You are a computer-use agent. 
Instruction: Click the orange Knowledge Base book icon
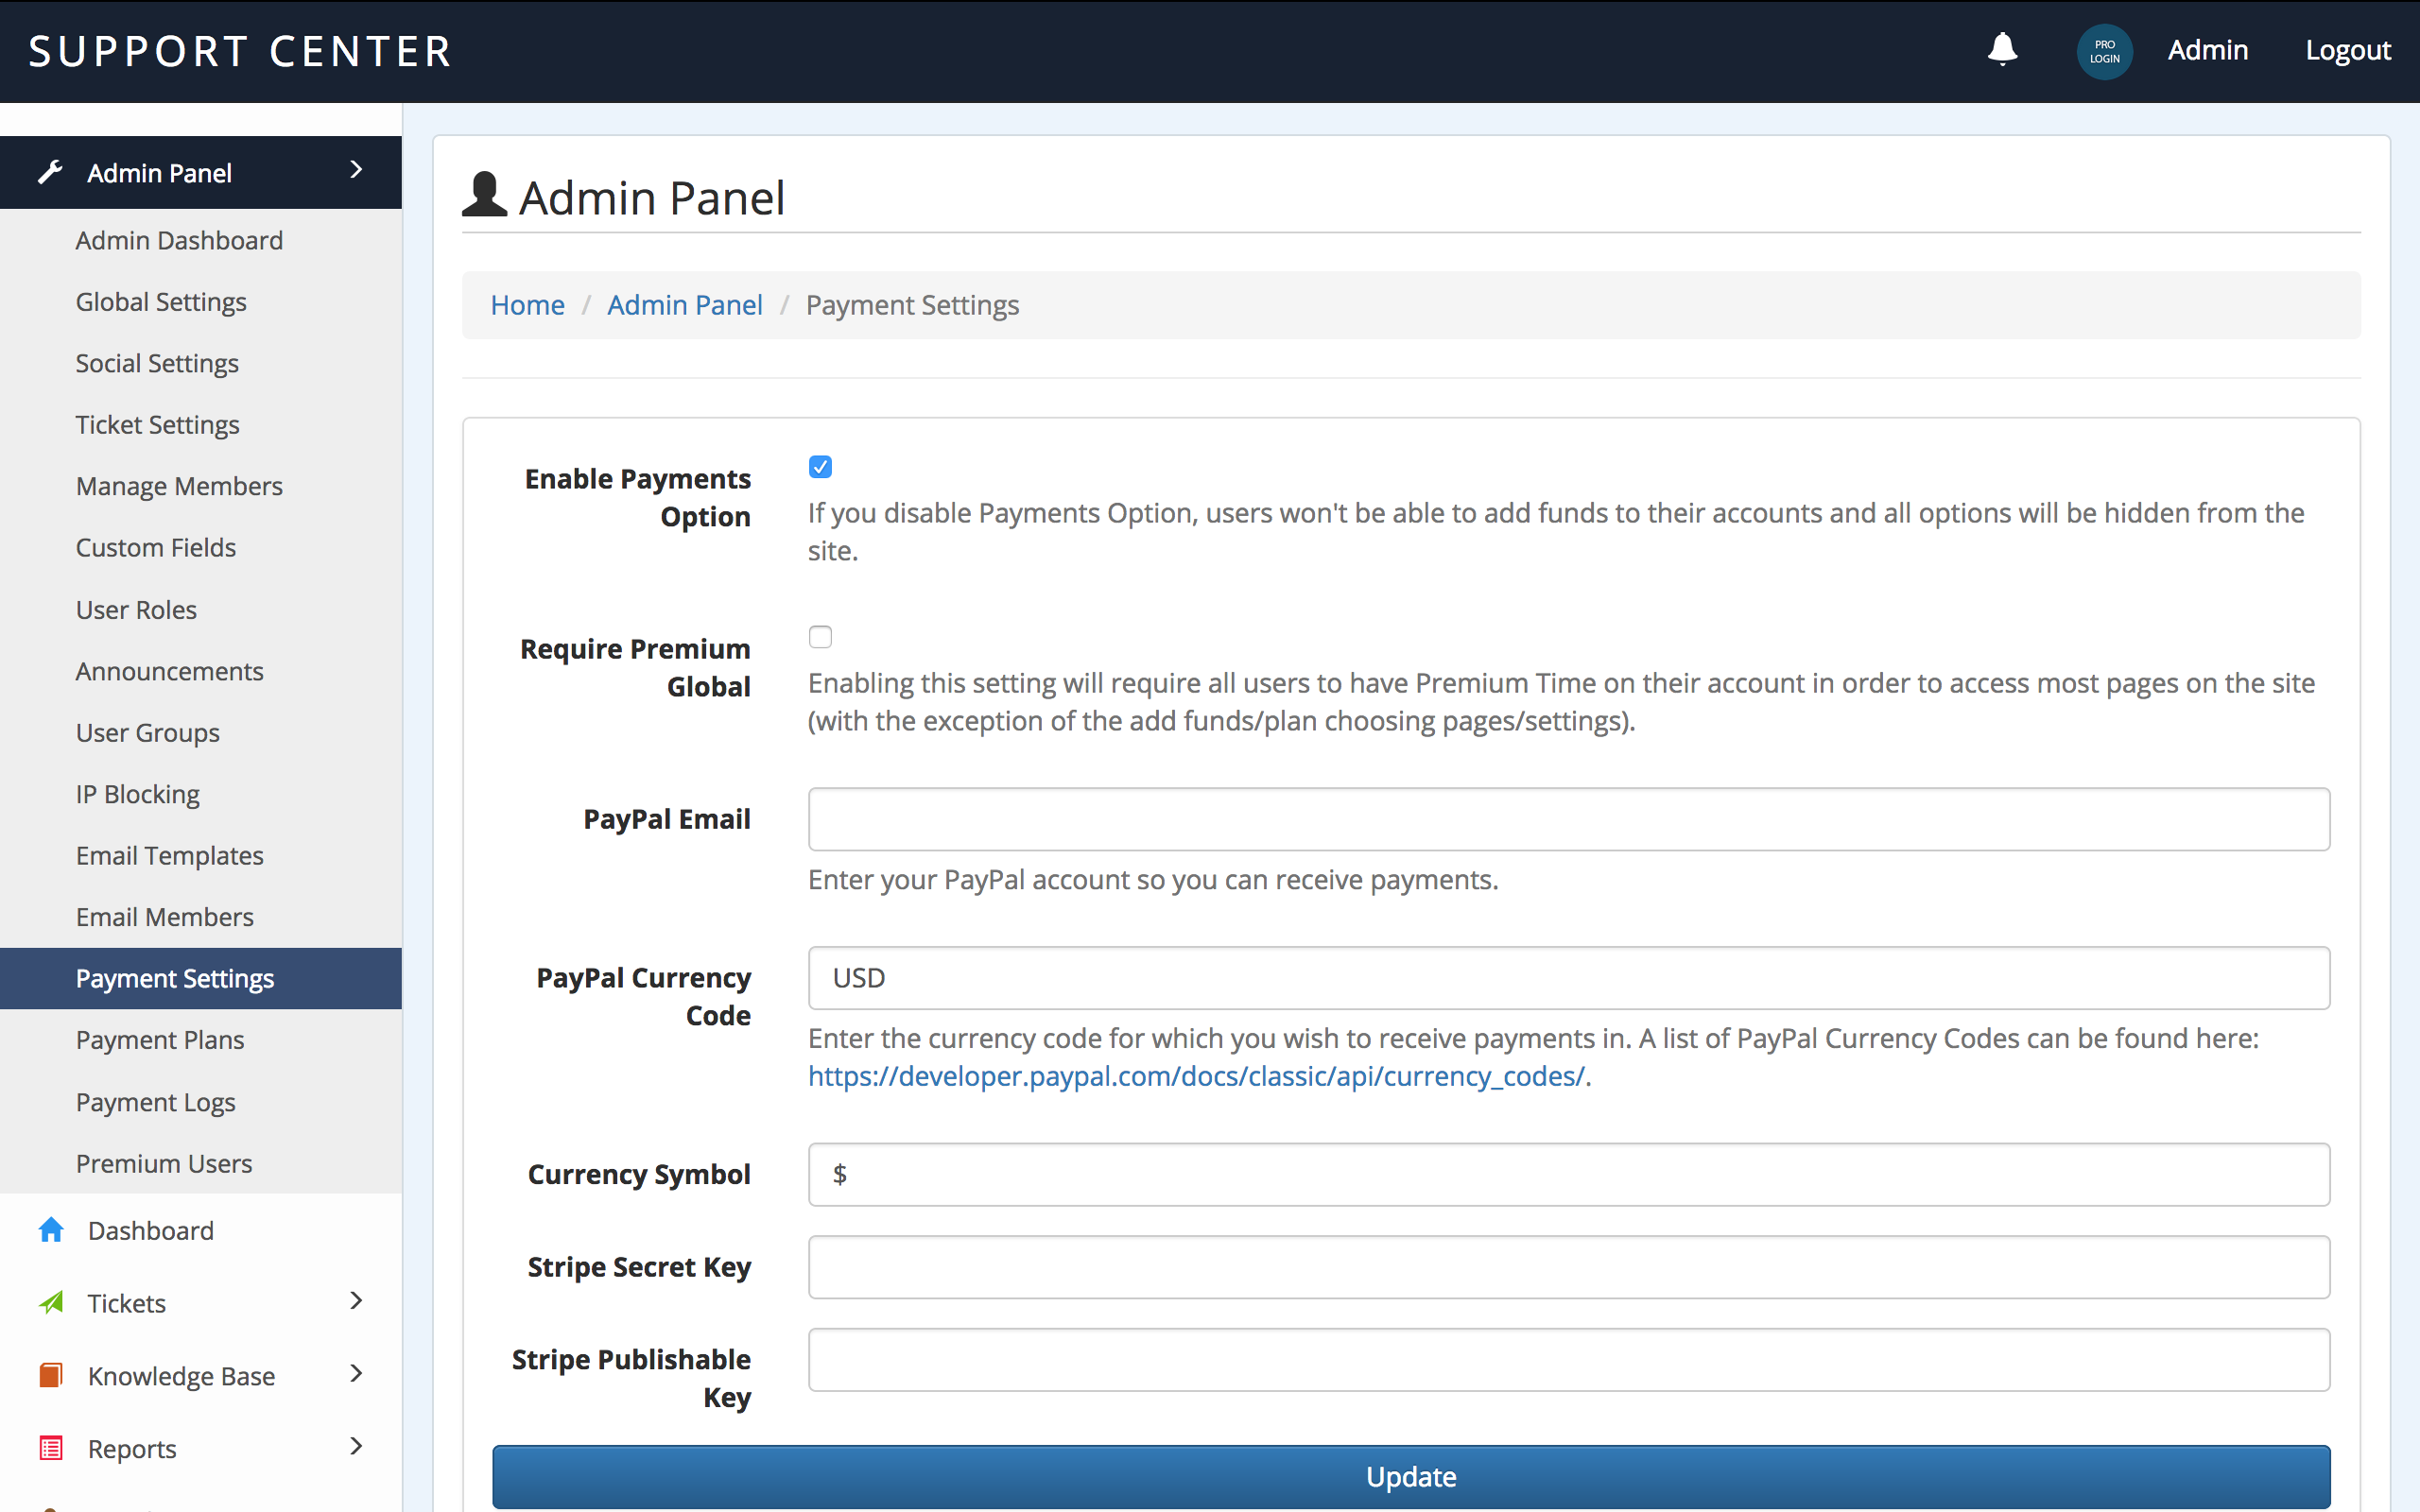click(x=51, y=1376)
